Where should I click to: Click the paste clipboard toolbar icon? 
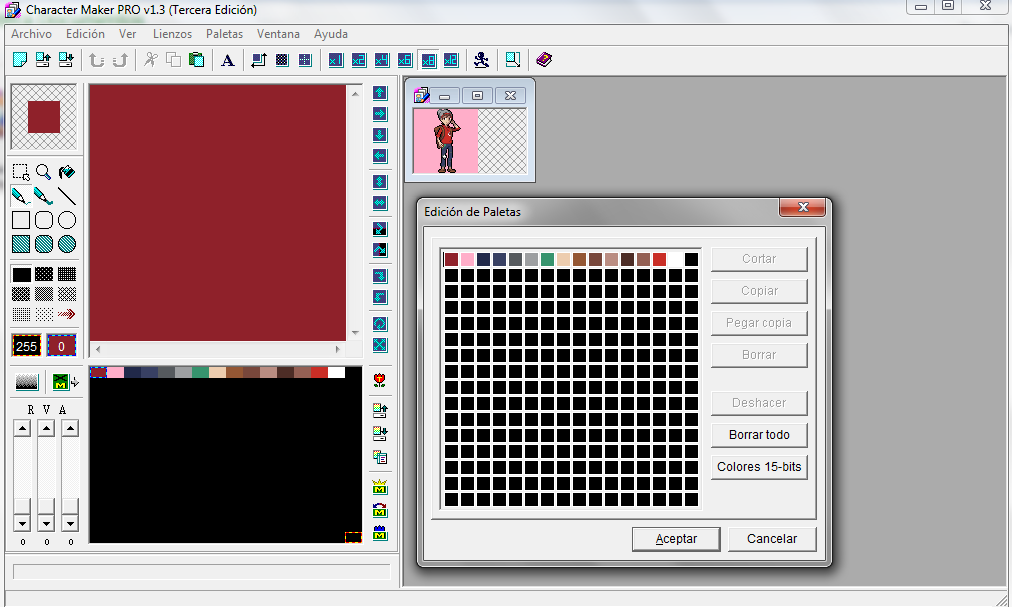tap(197, 60)
